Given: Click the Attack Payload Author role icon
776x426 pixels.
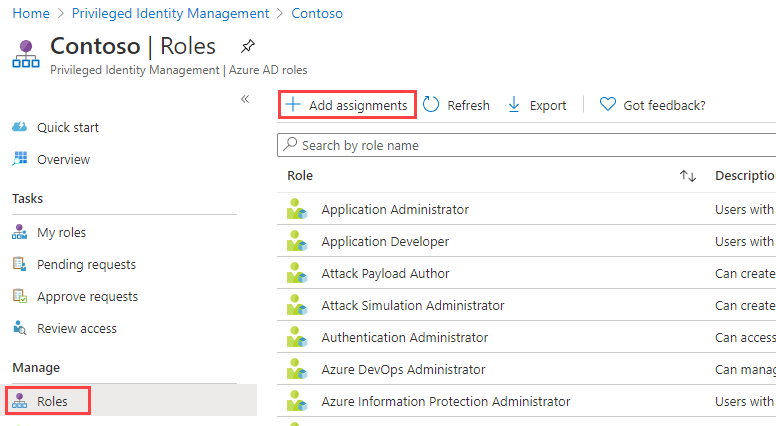Looking at the screenshot, I should (x=297, y=273).
